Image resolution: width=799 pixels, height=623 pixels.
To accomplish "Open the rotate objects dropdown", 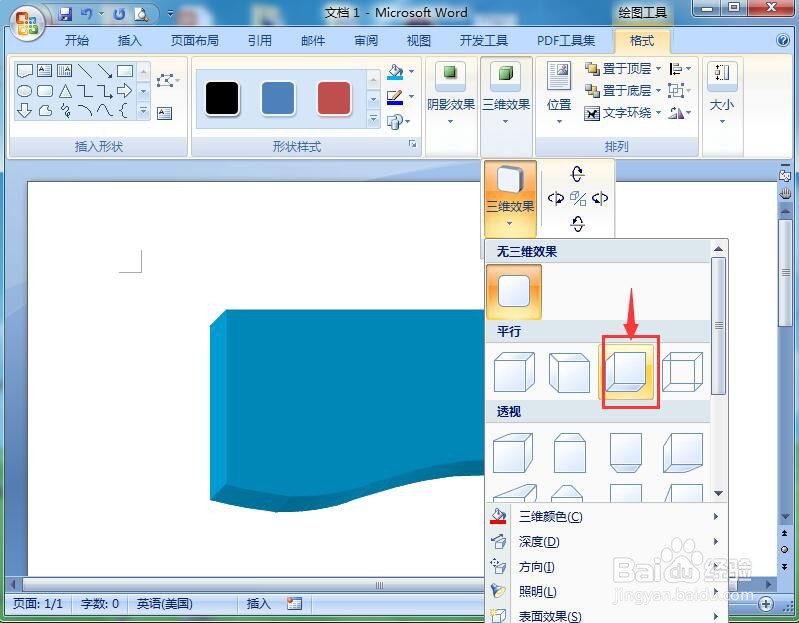I will [x=680, y=113].
